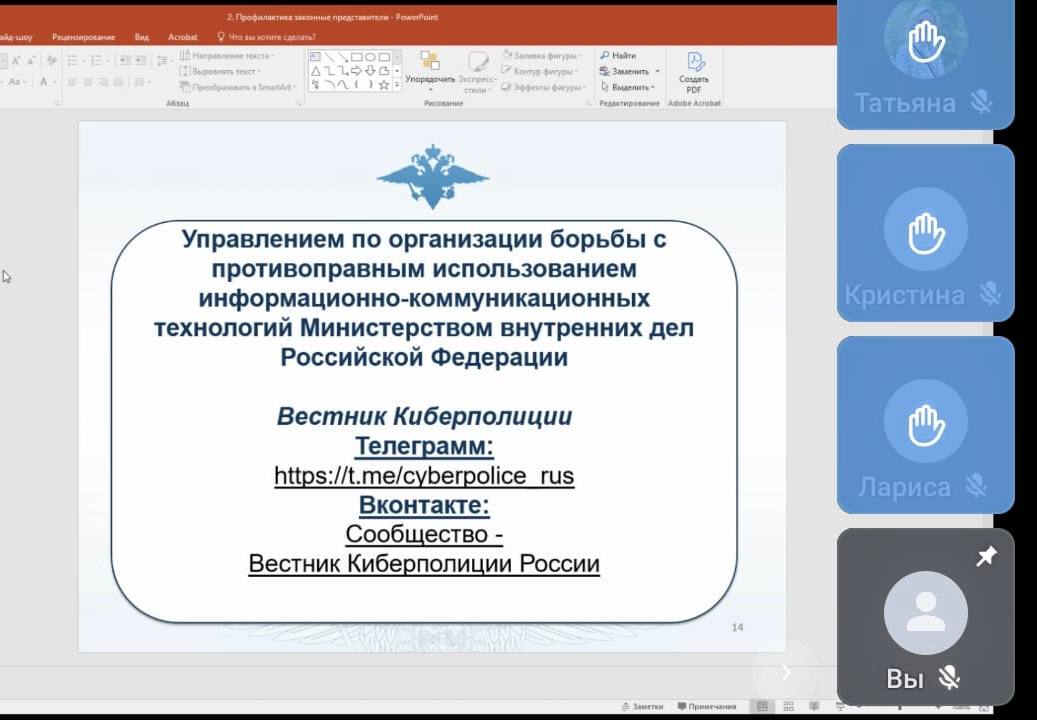This screenshot has height=720, width=1037.
Task: Select the star shape in gallery
Action: [x=384, y=85]
